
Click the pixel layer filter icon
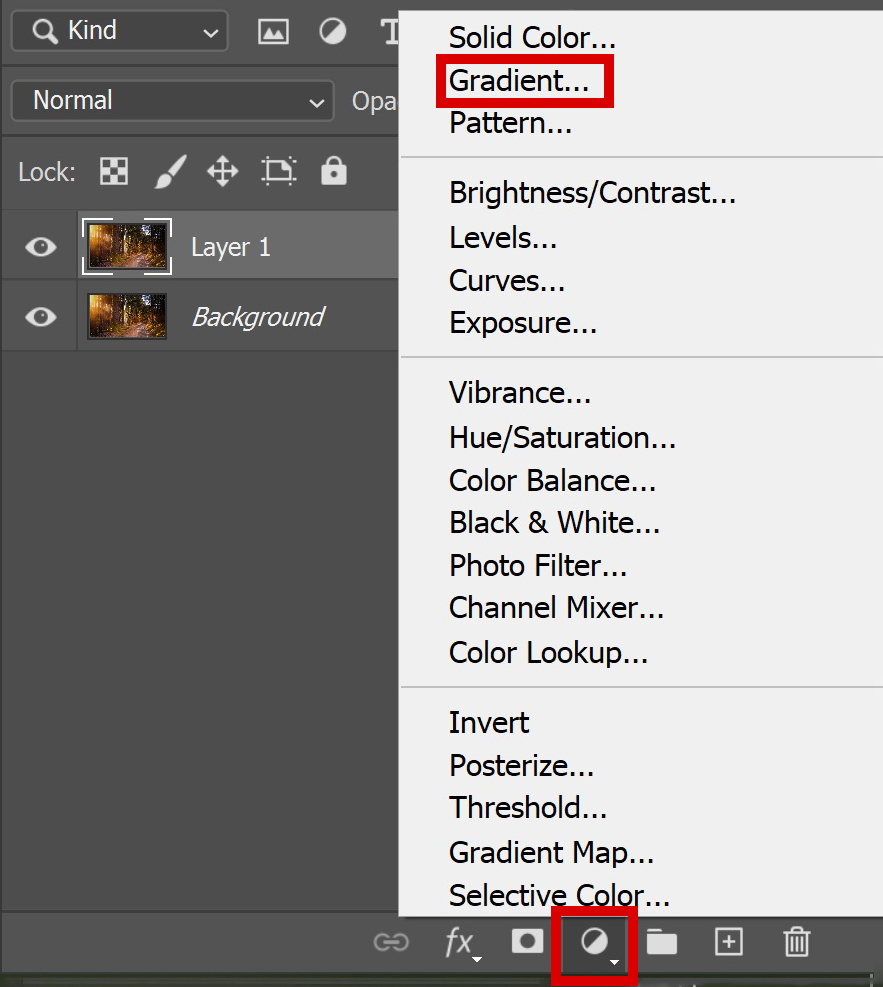(x=273, y=31)
